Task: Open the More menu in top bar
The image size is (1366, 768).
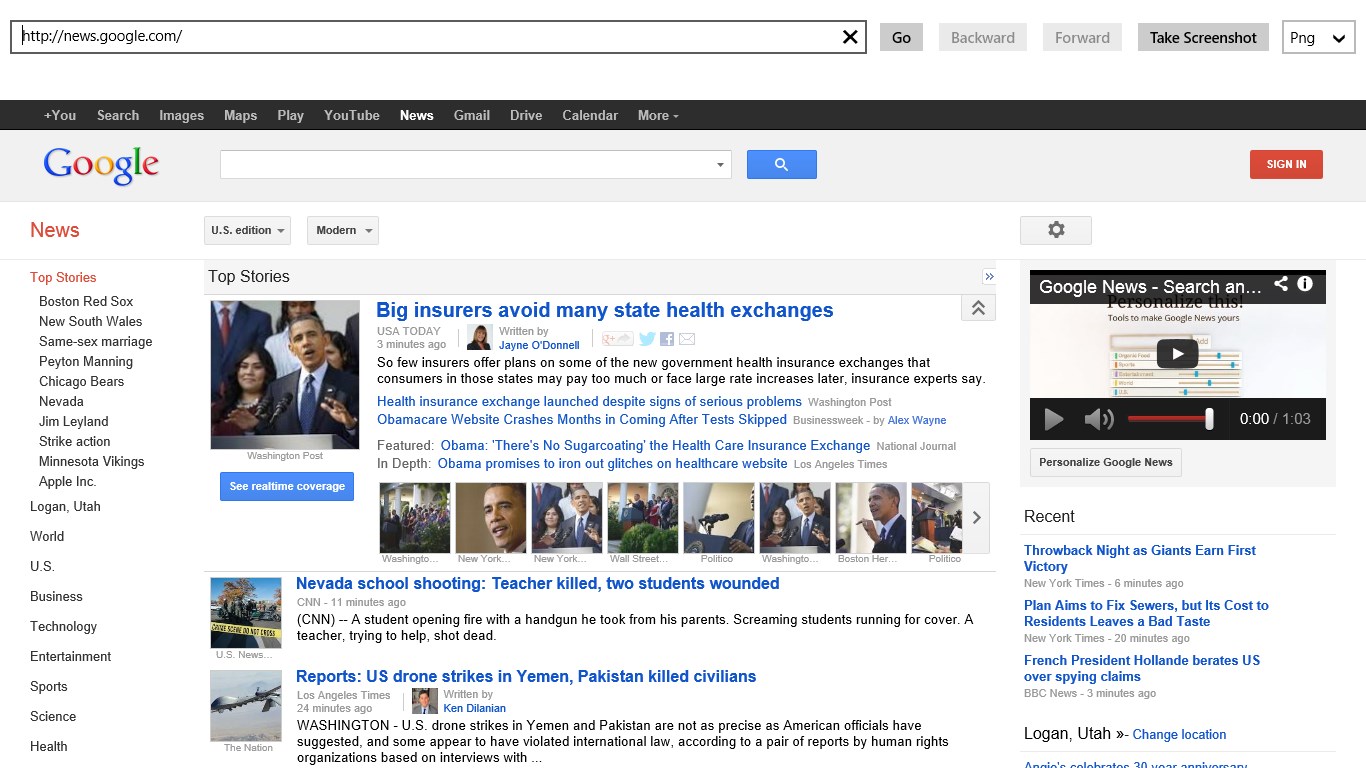Action: point(658,115)
